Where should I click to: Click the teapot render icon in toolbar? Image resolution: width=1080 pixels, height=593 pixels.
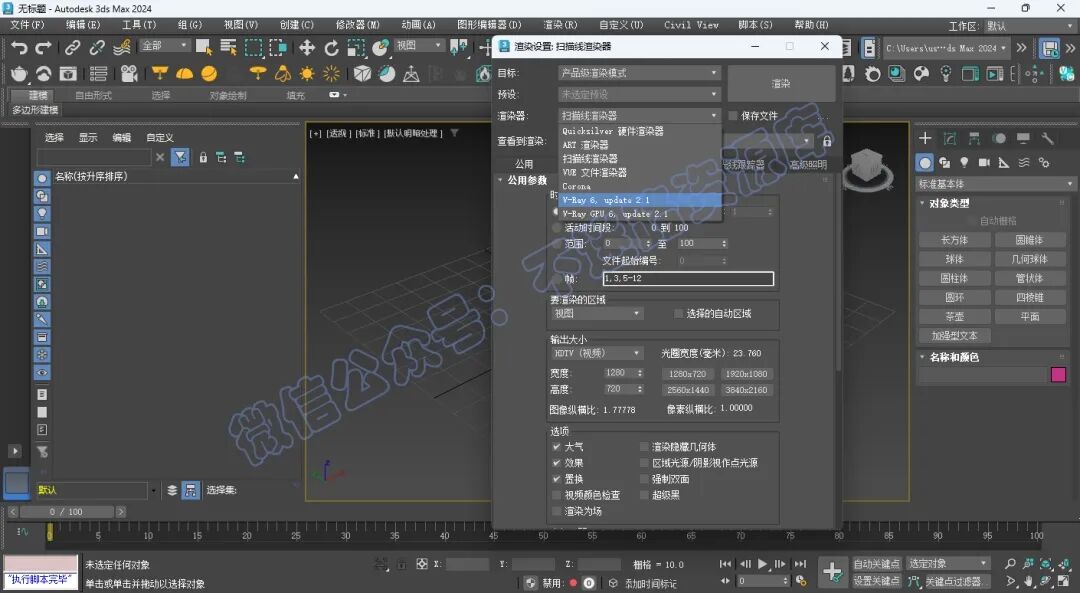pyautogui.click(x=19, y=74)
